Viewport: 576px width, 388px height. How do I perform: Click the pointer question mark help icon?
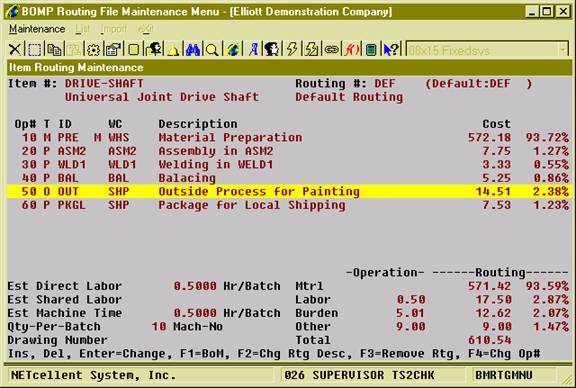[x=391, y=50]
